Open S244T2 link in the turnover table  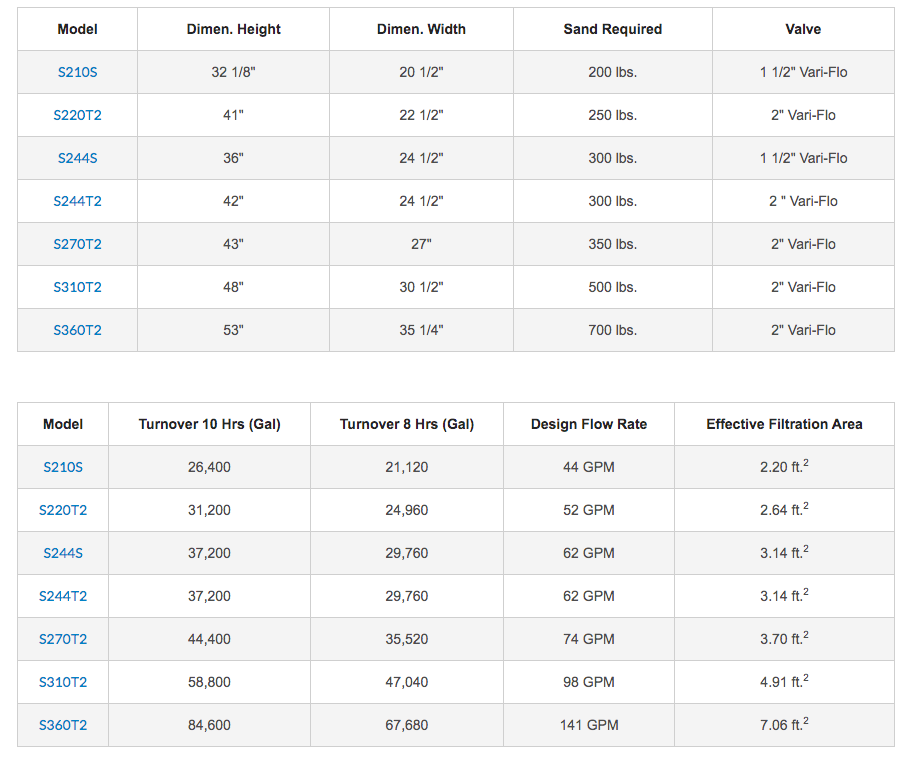(63, 596)
